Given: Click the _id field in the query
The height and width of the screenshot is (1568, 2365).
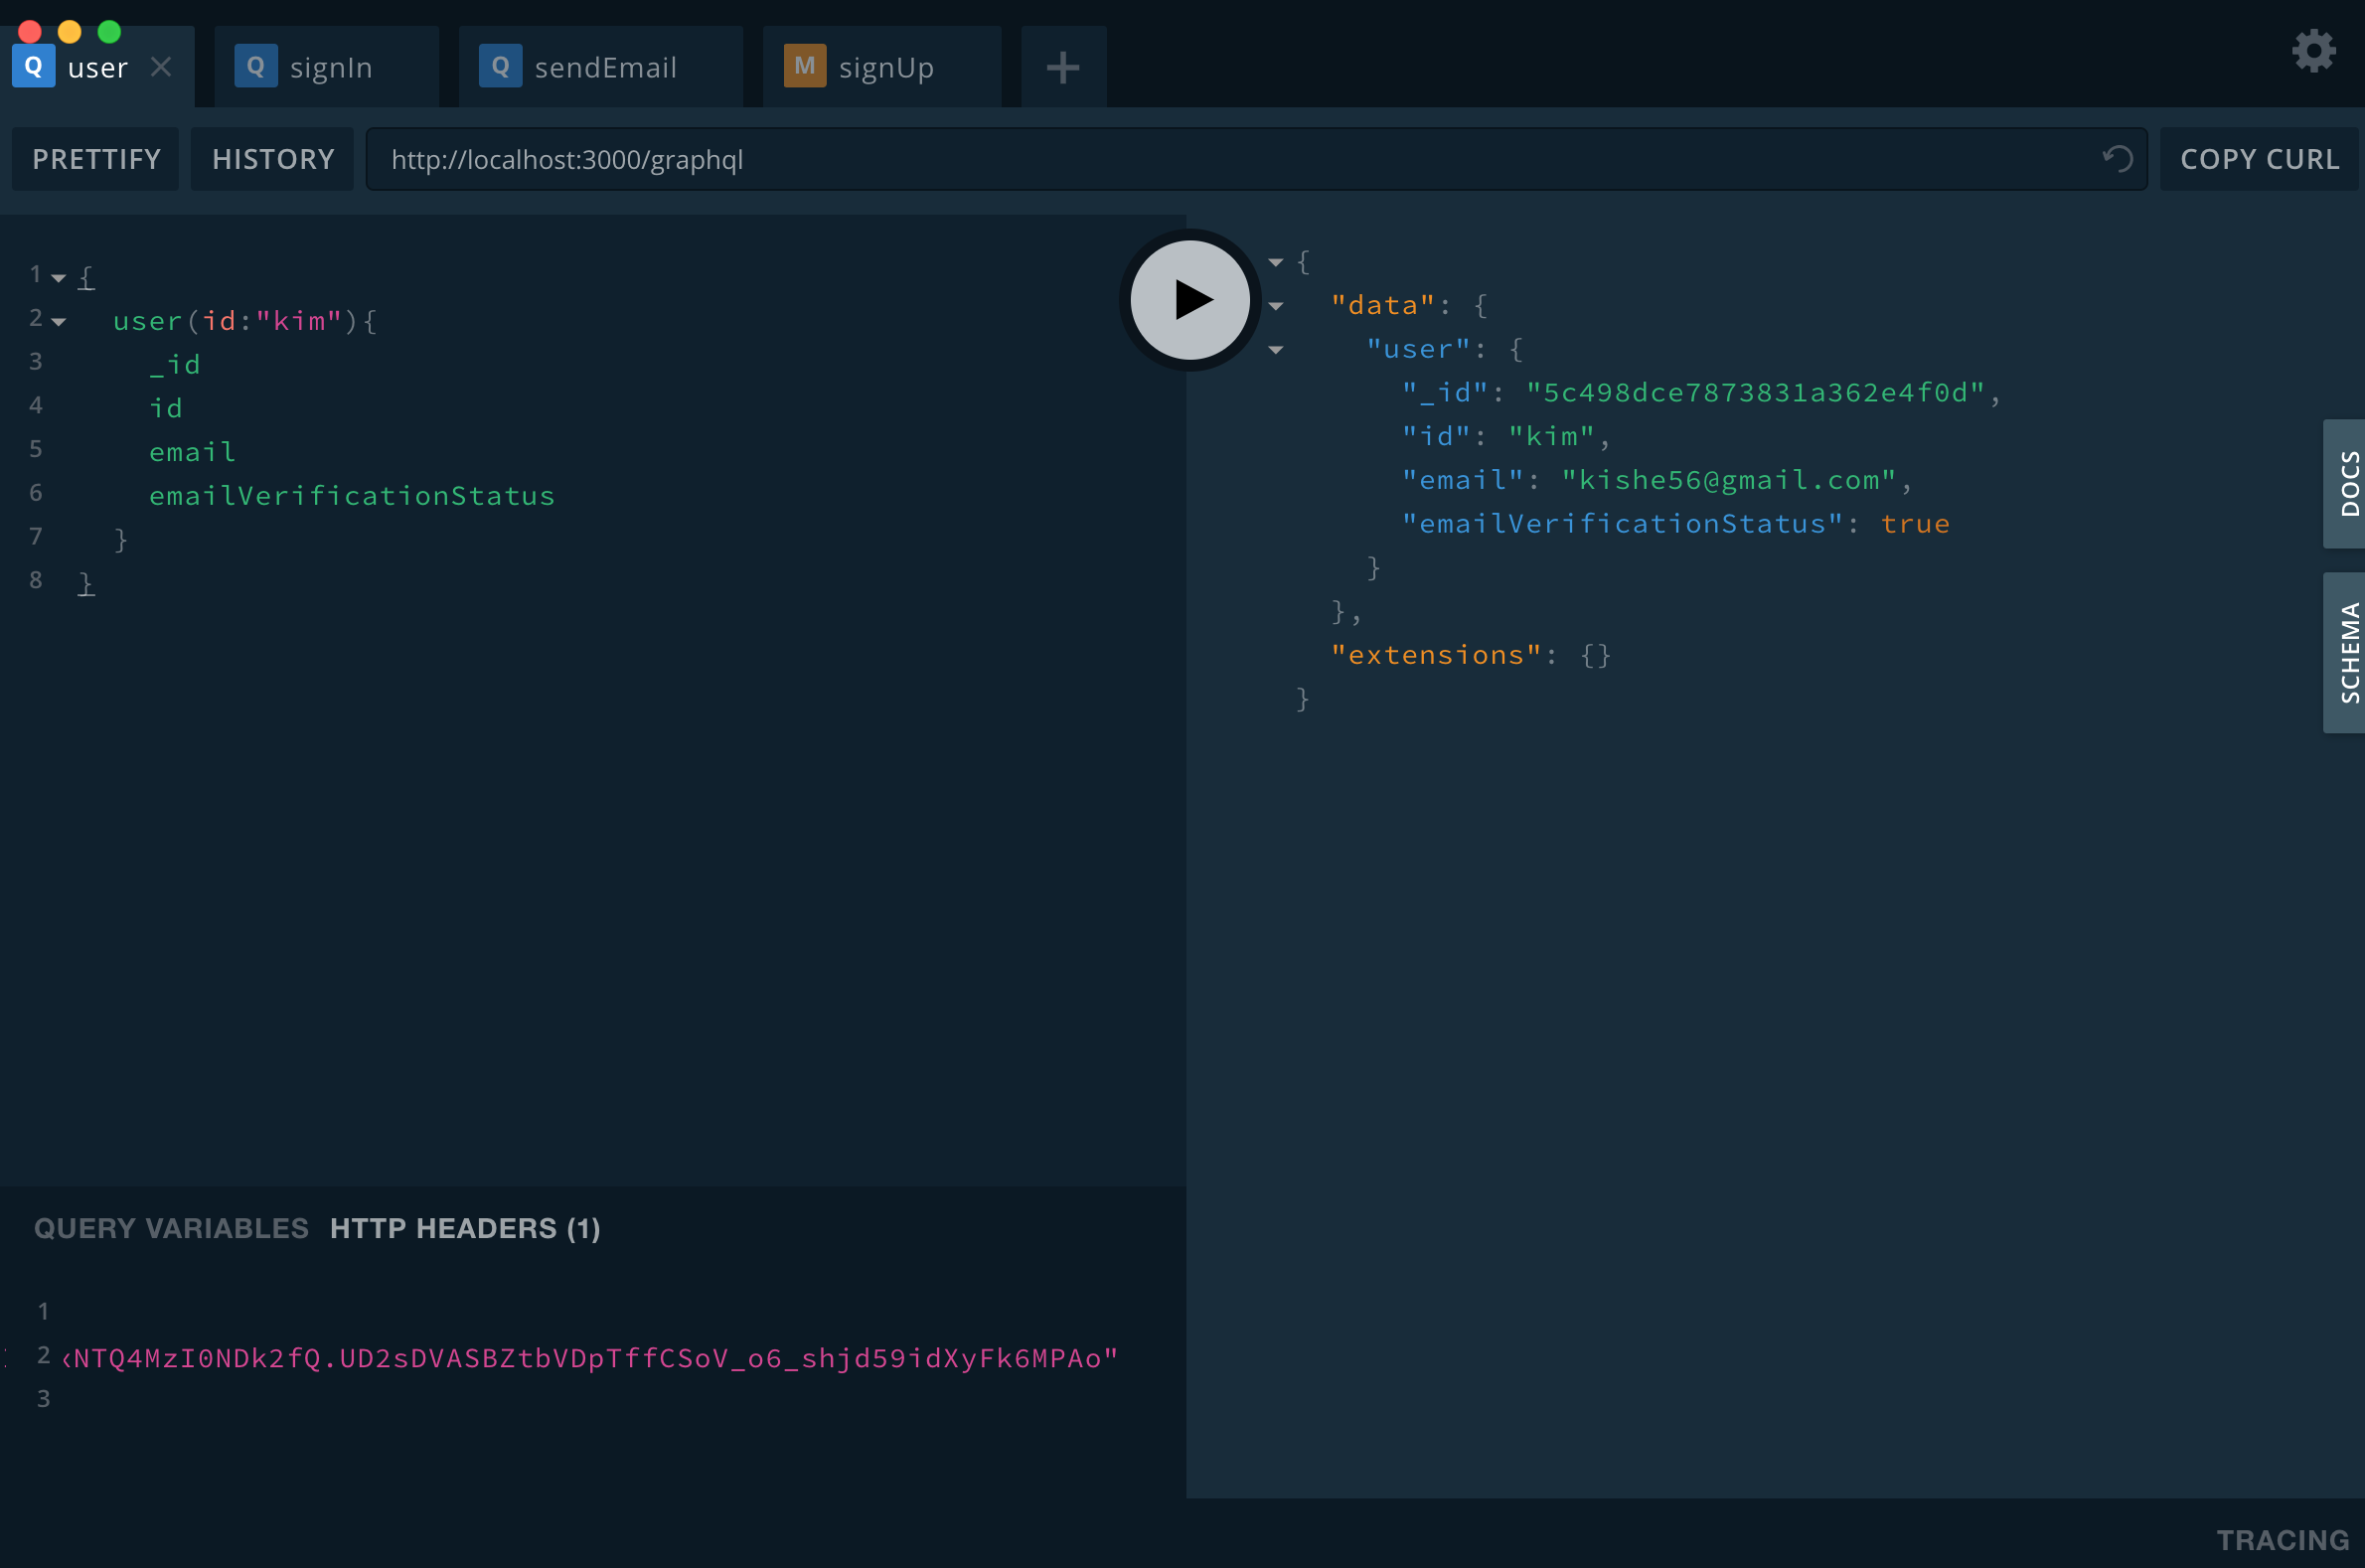Looking at the screenshot, I should point(175,365).
